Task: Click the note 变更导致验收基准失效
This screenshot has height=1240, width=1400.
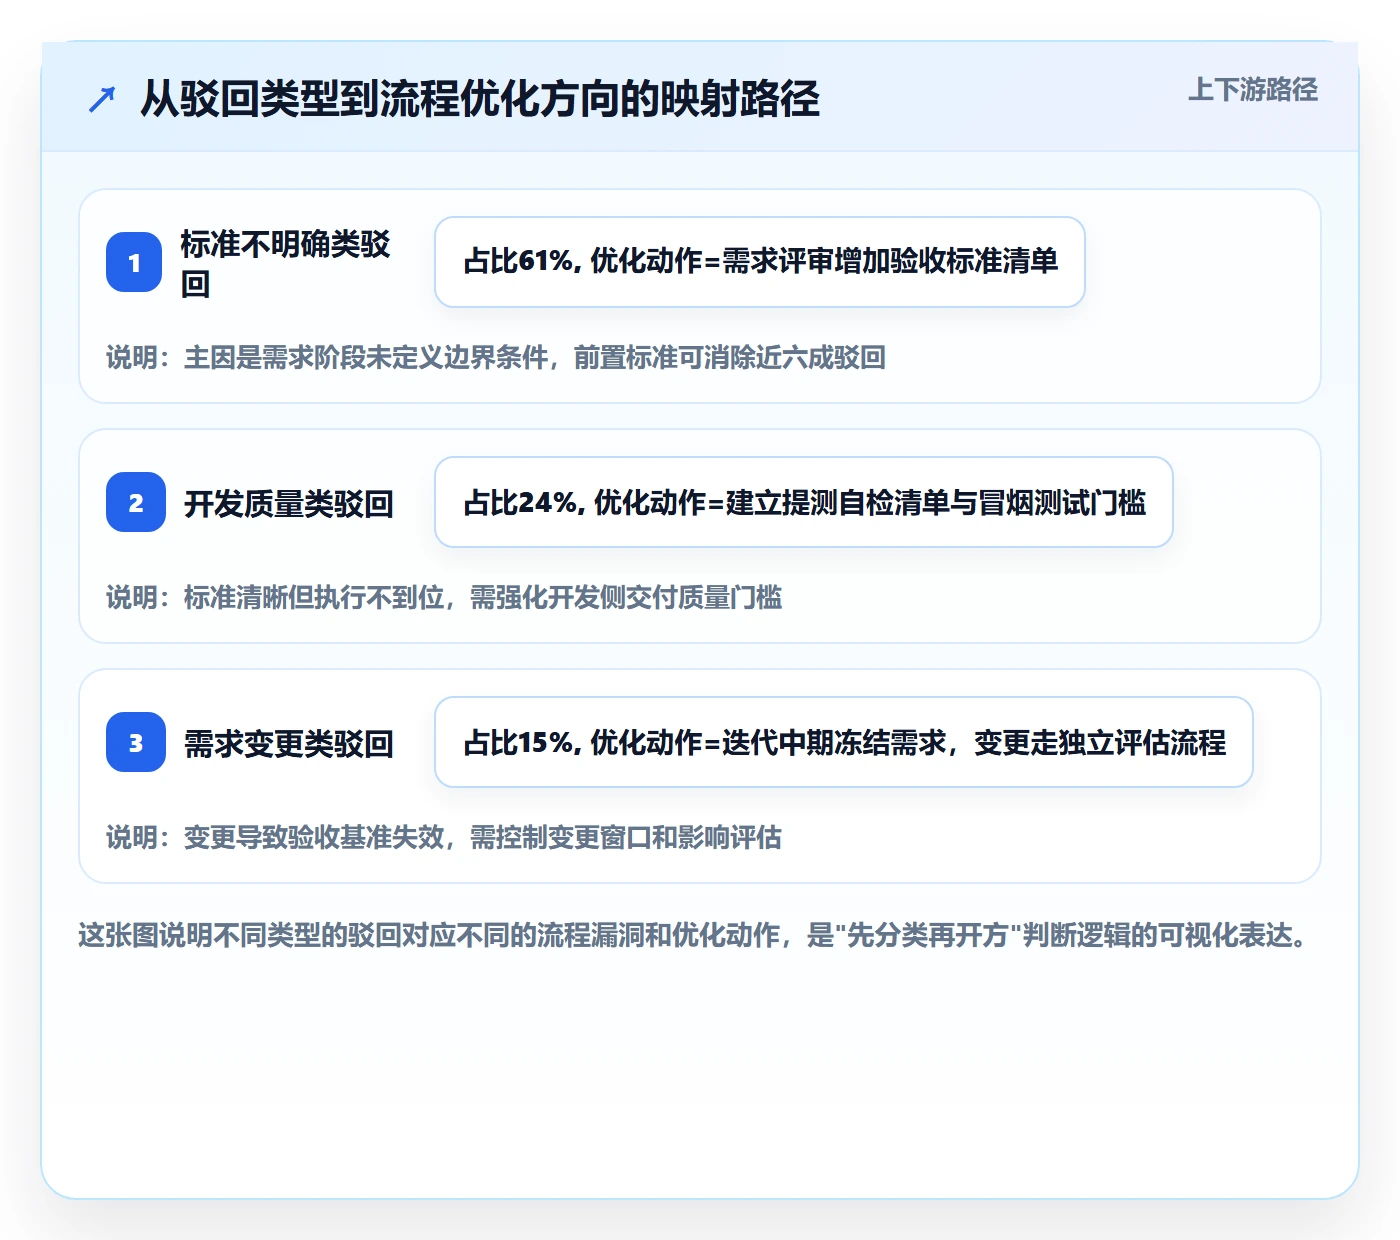Action: [444, 837]
